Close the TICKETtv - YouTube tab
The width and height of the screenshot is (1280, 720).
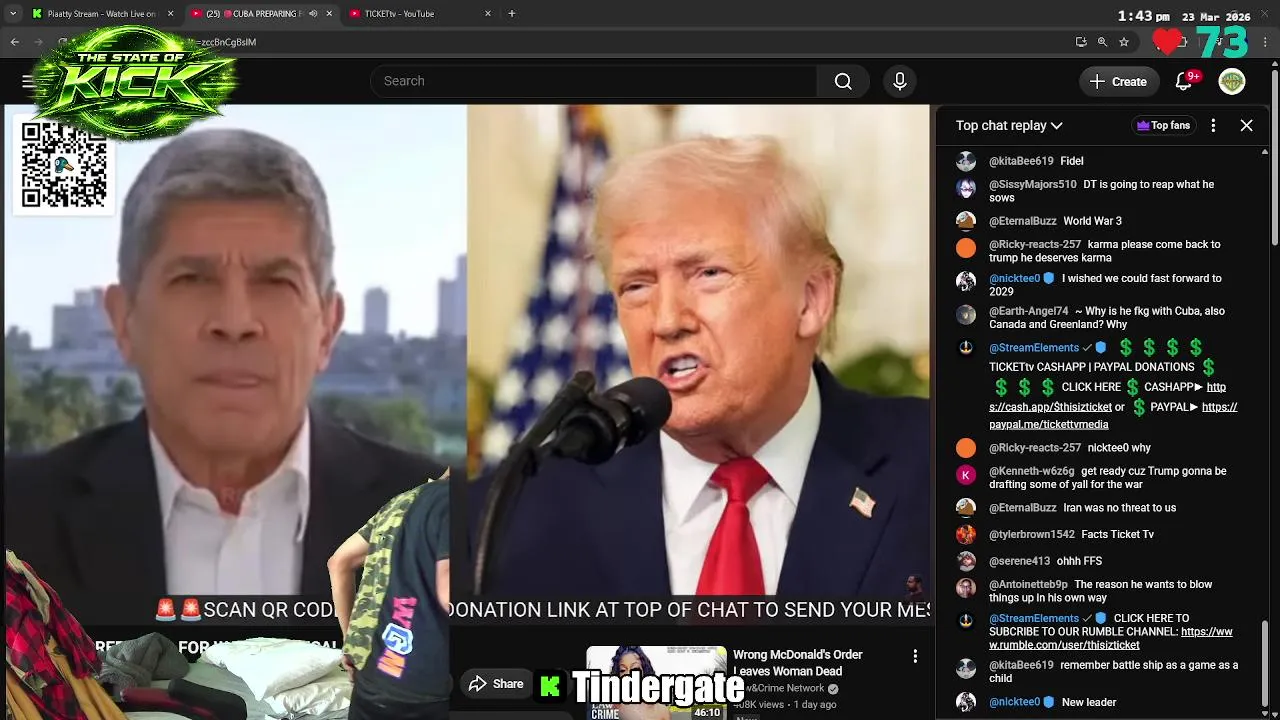pos(488,14)
